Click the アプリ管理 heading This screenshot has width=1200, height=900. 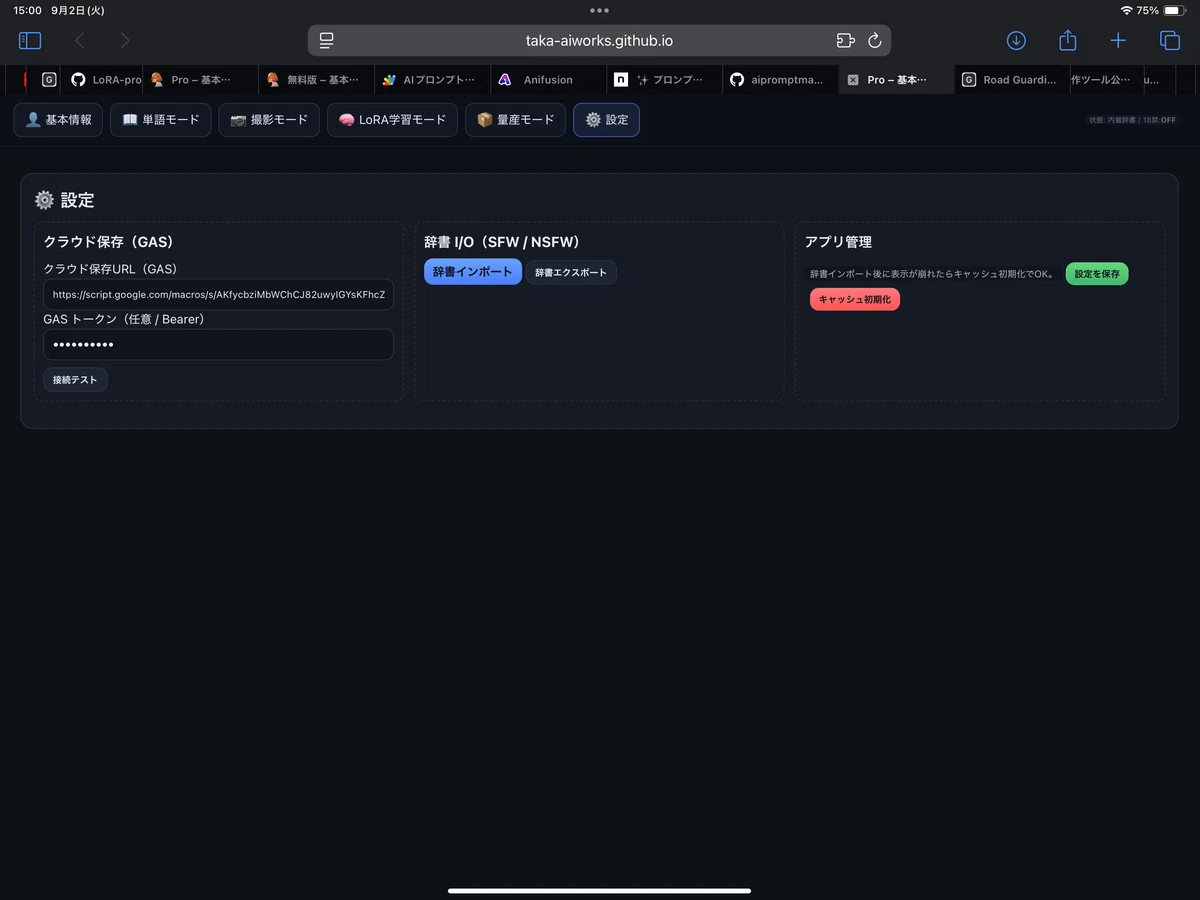(x=838, y=242)
